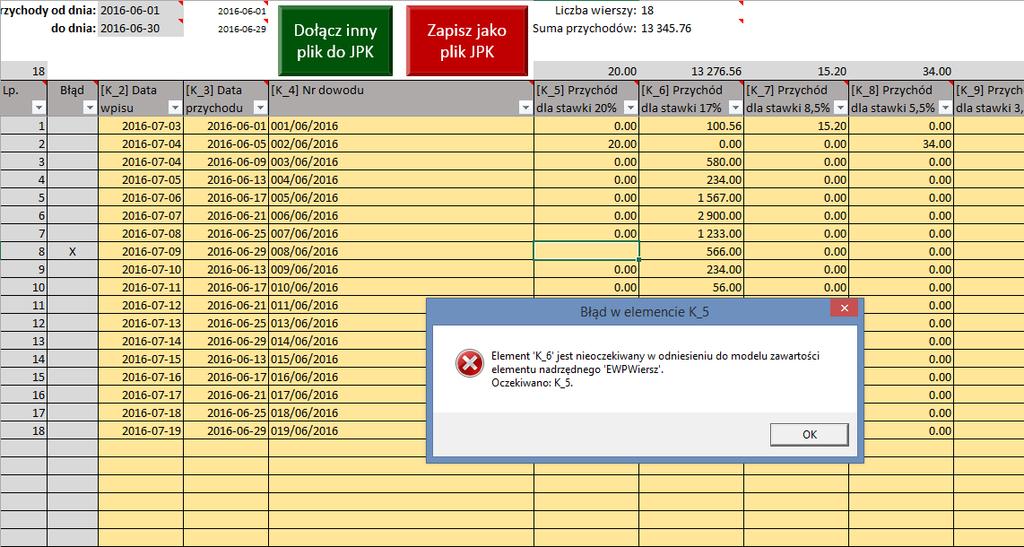The image size is (1024, 547).
Task: Click the small date 2016-06-29 above the table
Action: pos(242,29)
